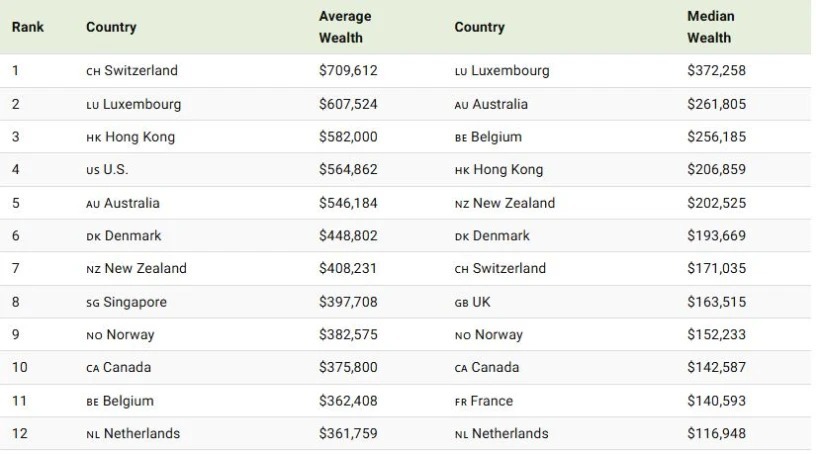This screenshot has width=820, height=454.
Task: Click the rank 12 row number
Action: (20, 434)
